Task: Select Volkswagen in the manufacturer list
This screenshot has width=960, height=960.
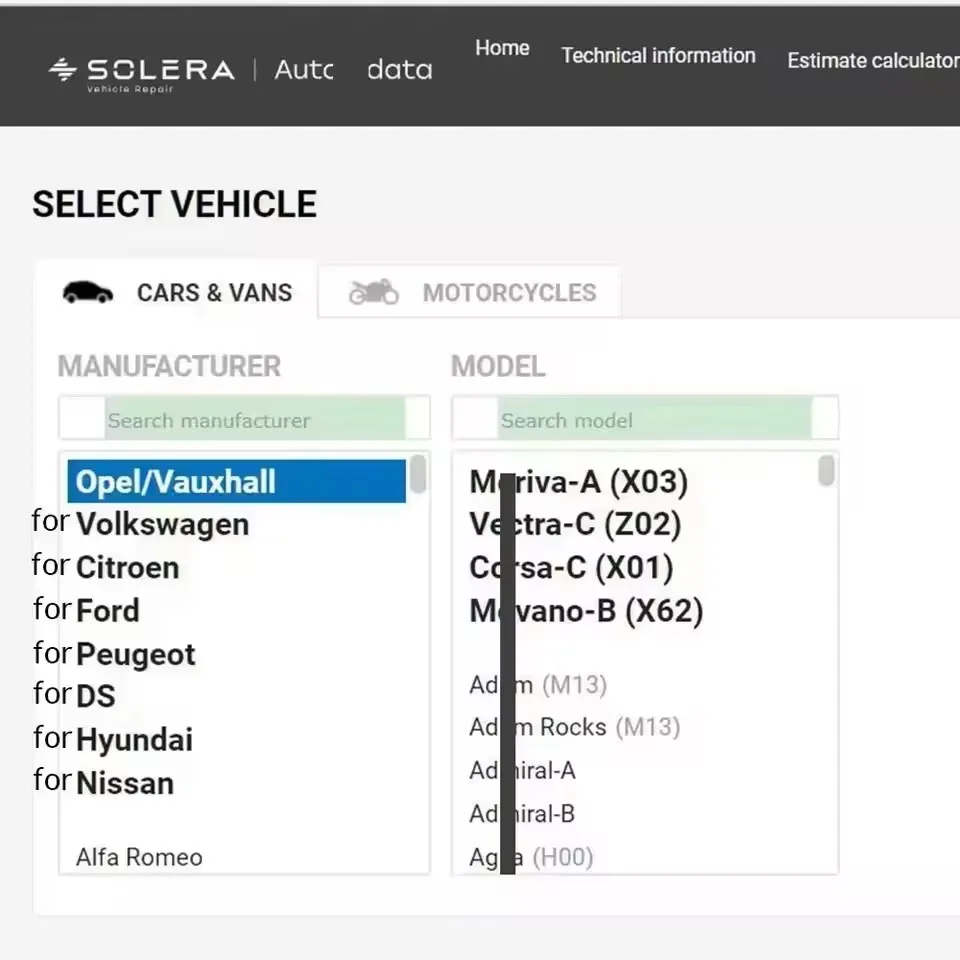Action: pos(162,523)
